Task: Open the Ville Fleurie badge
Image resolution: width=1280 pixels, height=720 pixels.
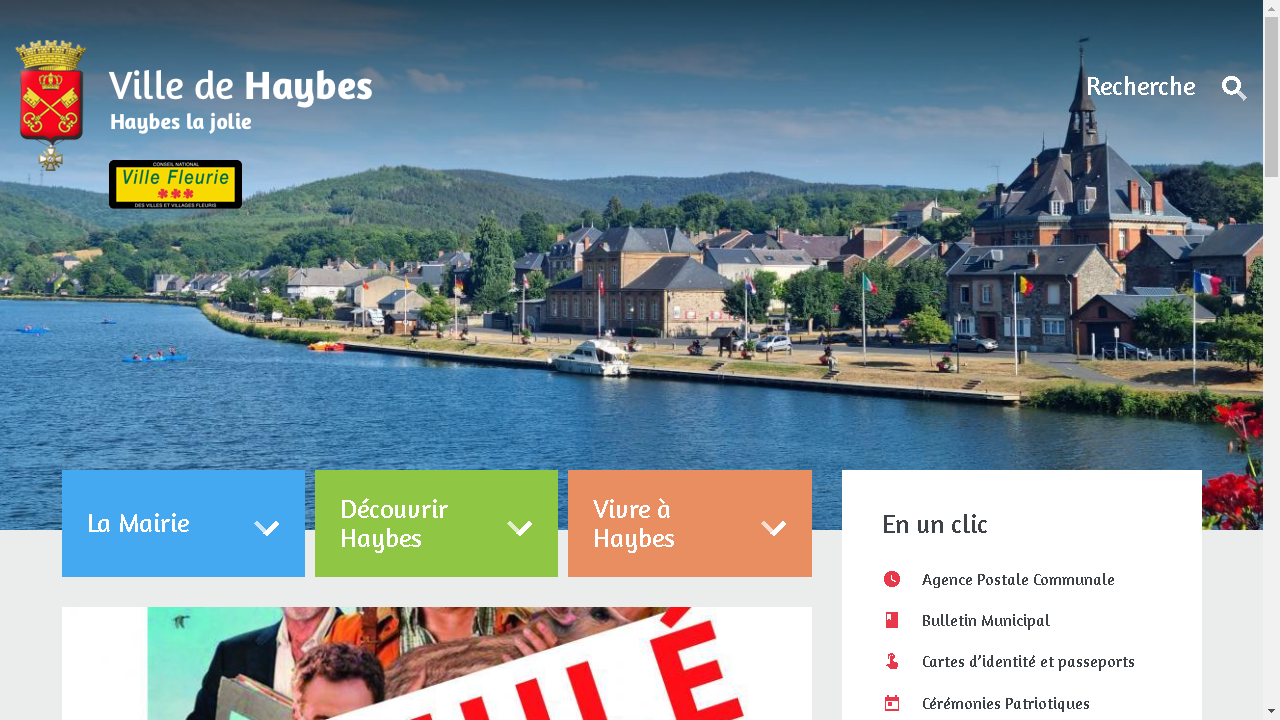Action: [175, 184]
